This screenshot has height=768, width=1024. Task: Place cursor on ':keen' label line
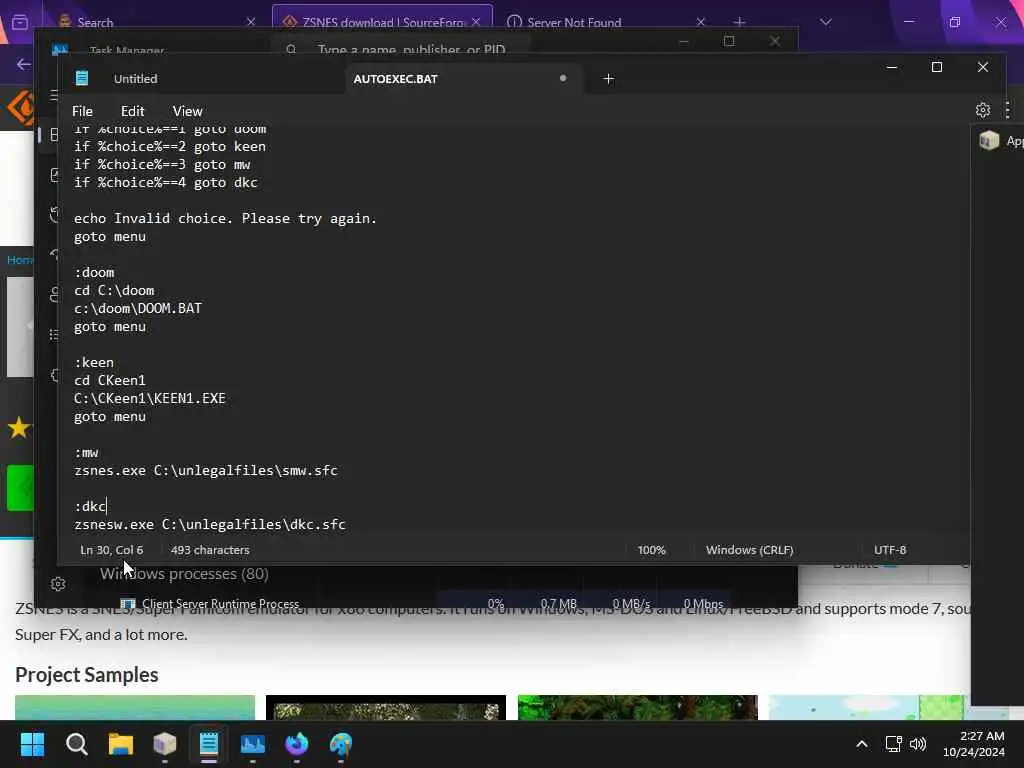[94, 362]
